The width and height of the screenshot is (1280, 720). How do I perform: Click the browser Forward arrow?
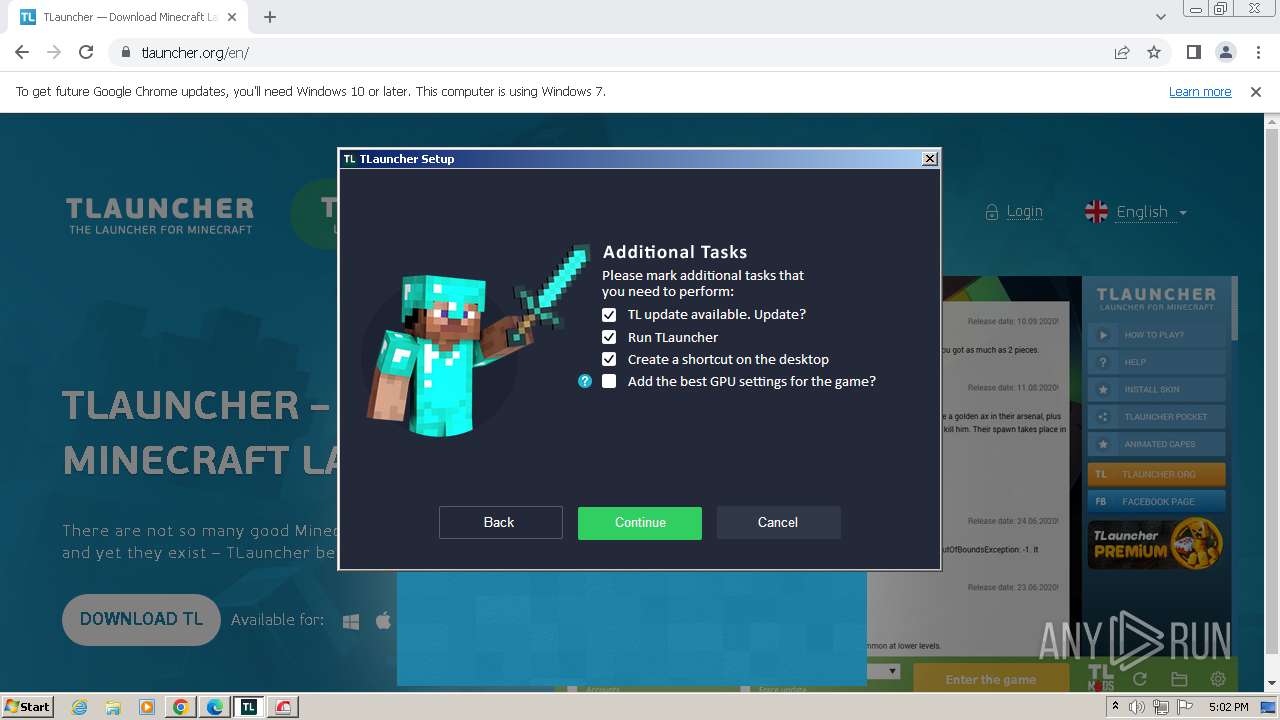(x=54, y=52)
